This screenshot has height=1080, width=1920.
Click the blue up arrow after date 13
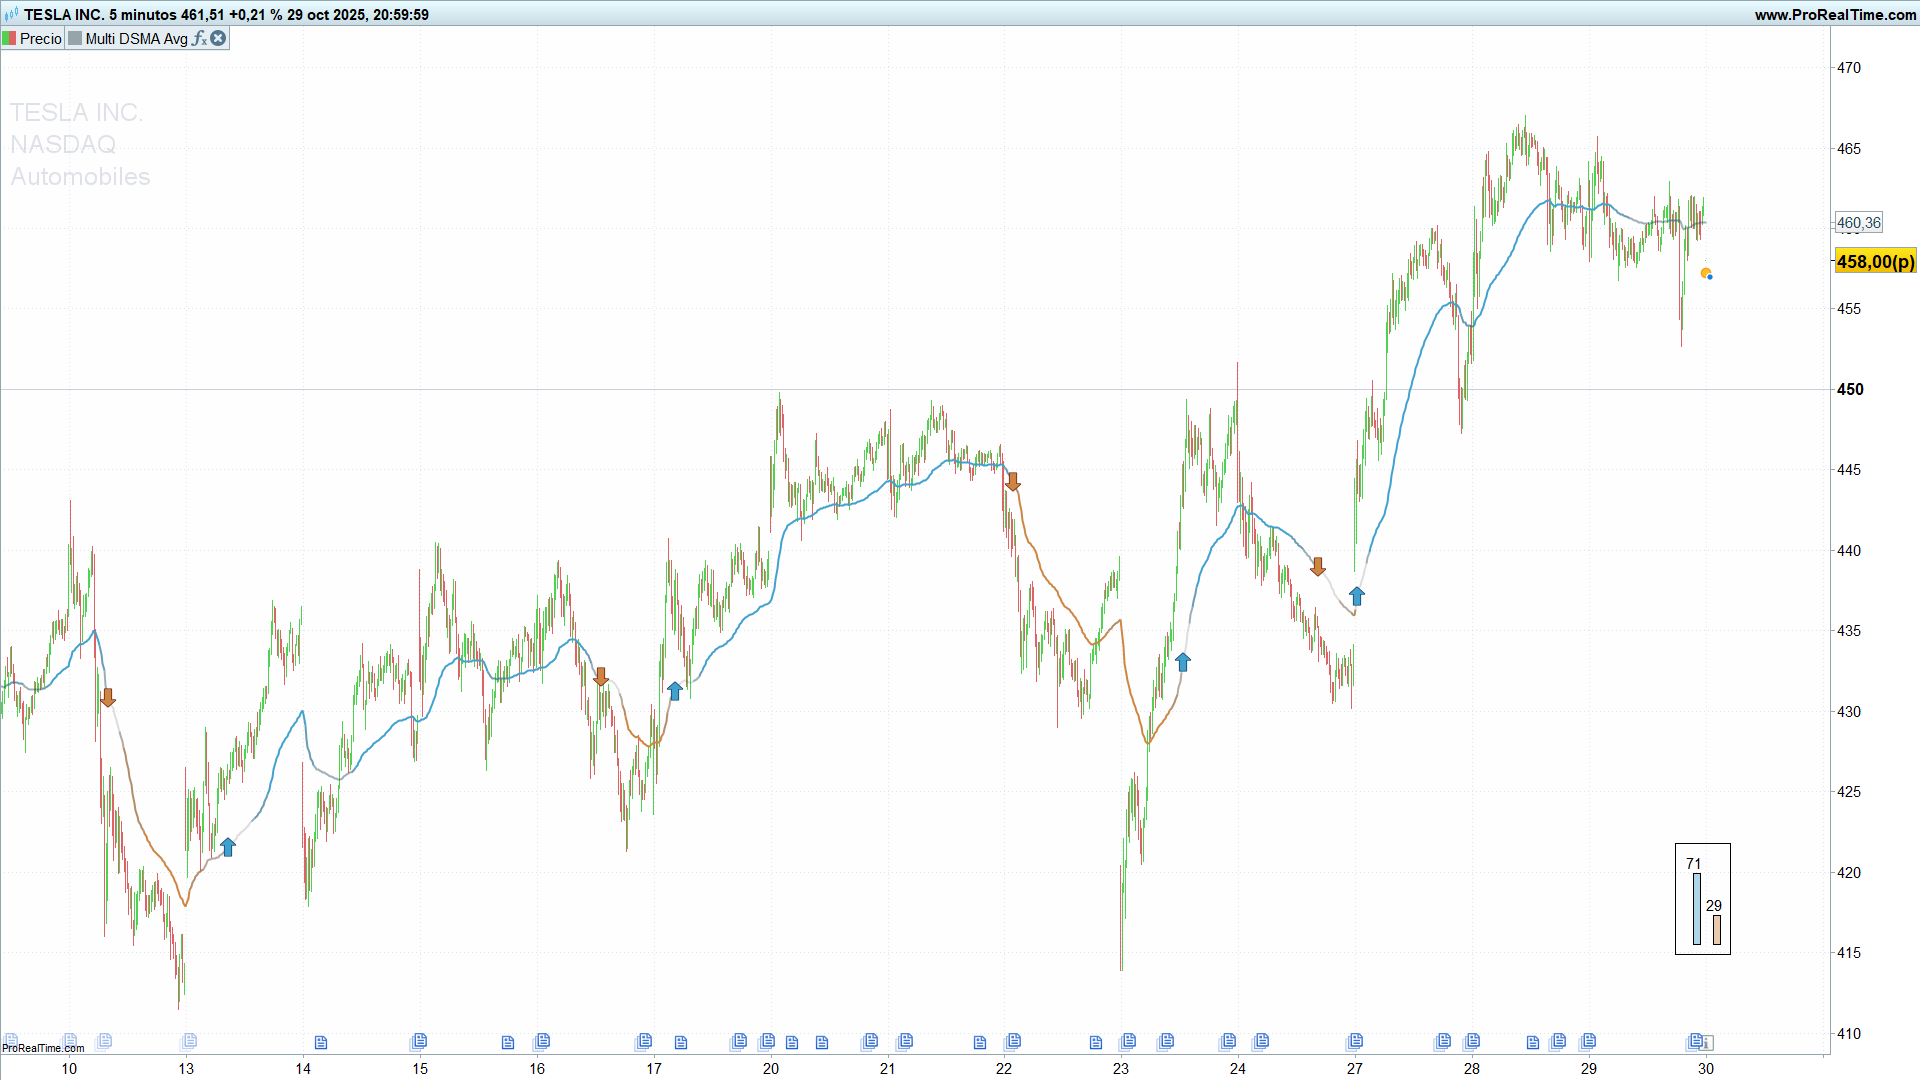pos(228,847)
